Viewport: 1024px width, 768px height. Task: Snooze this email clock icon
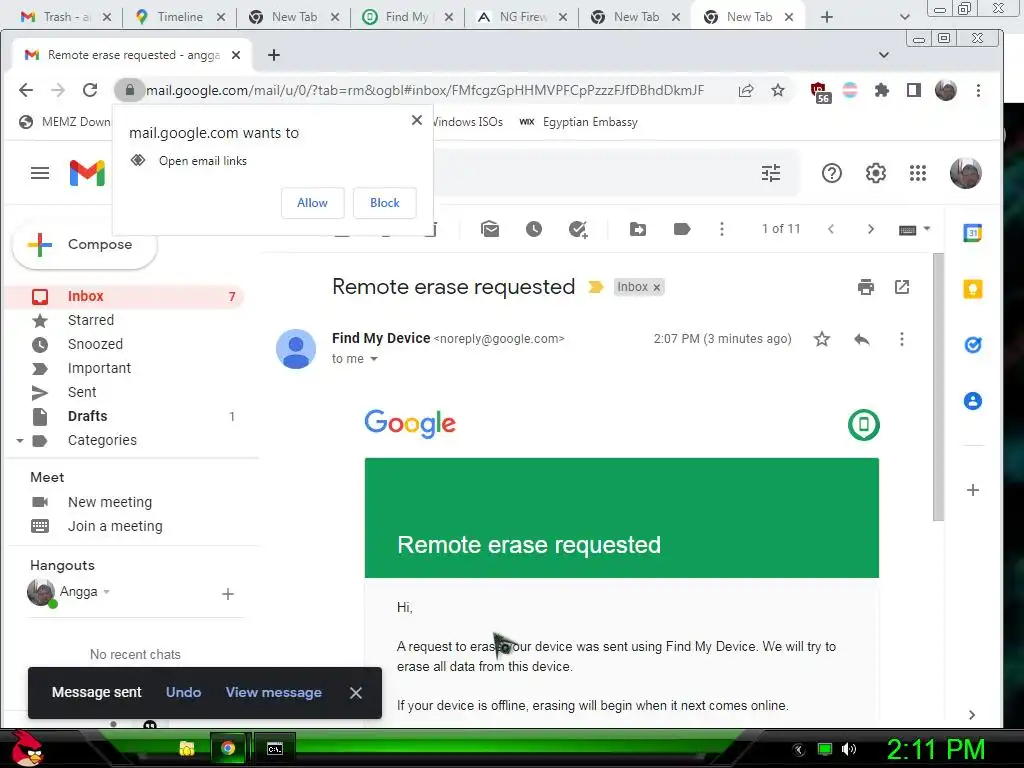pos(534,229)
